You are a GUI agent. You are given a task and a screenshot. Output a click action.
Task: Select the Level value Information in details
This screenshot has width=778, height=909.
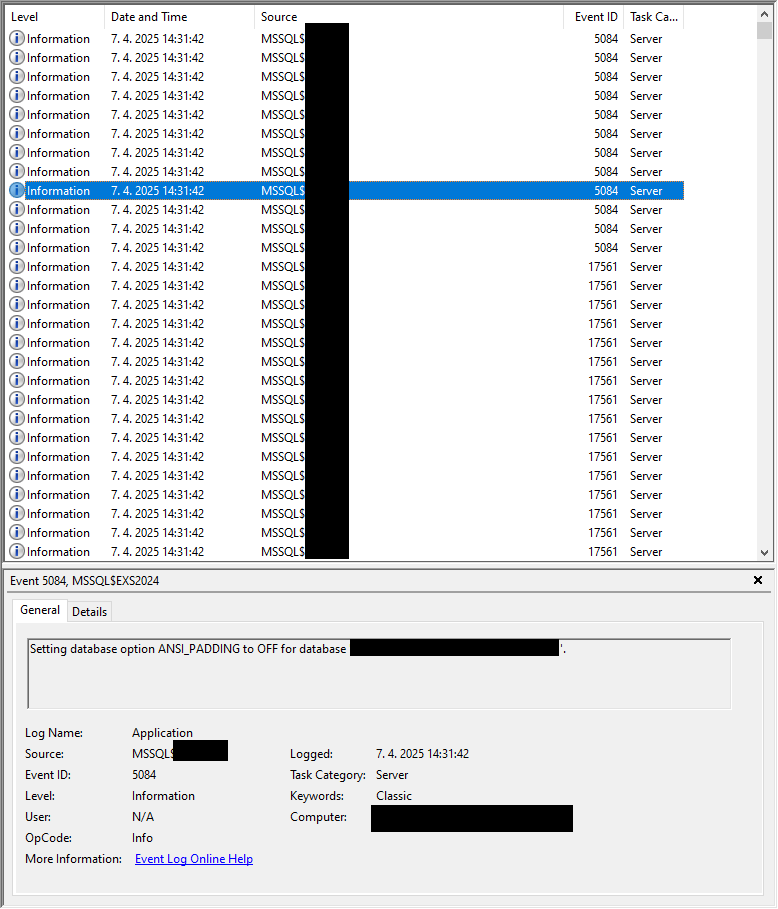tap(163, 795)
